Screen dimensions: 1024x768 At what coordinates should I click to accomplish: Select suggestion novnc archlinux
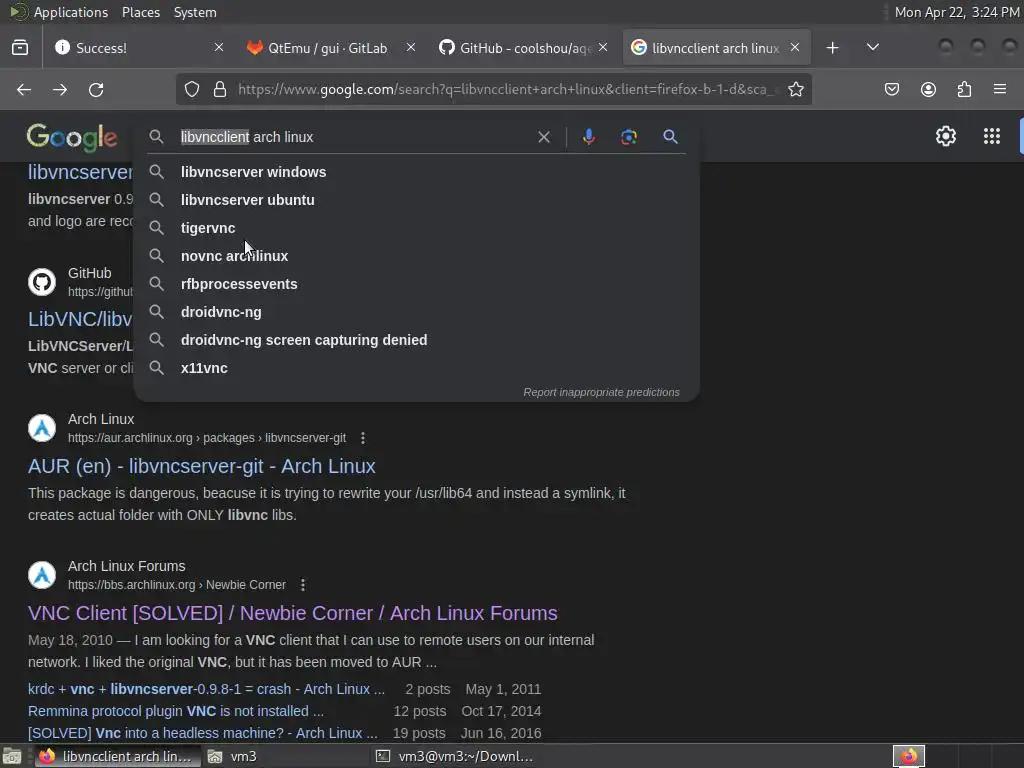pos(417,256)
